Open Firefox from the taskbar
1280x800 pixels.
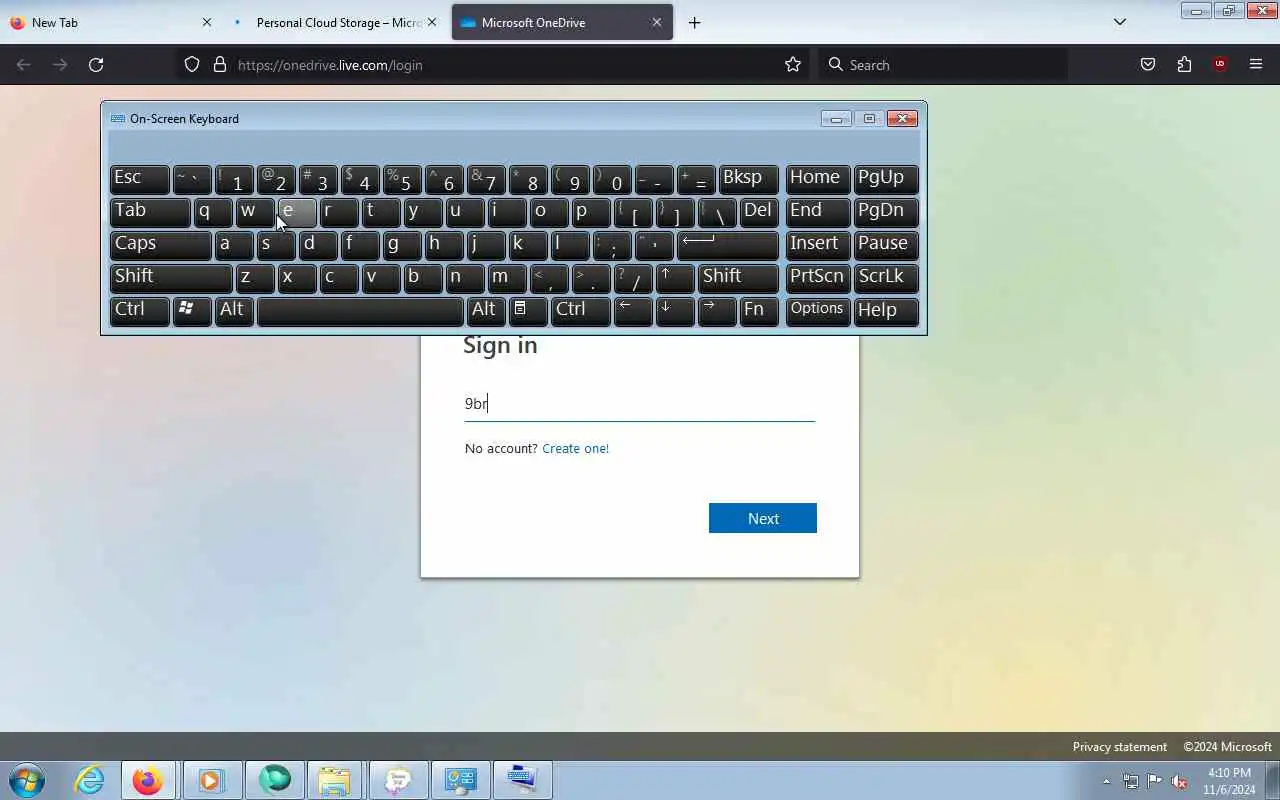coord(148,780)
